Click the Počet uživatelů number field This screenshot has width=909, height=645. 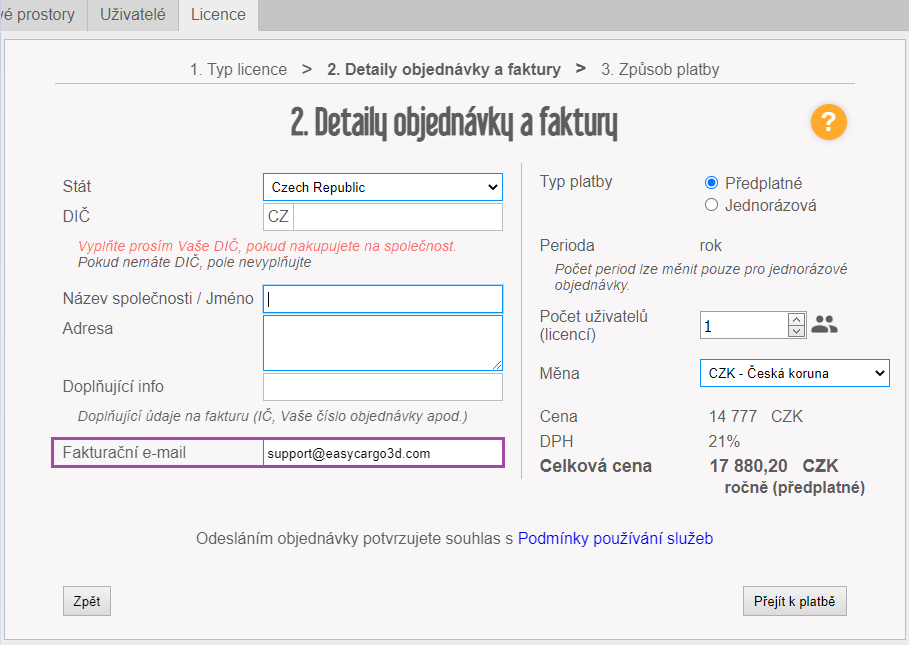[x=744, y=326]
